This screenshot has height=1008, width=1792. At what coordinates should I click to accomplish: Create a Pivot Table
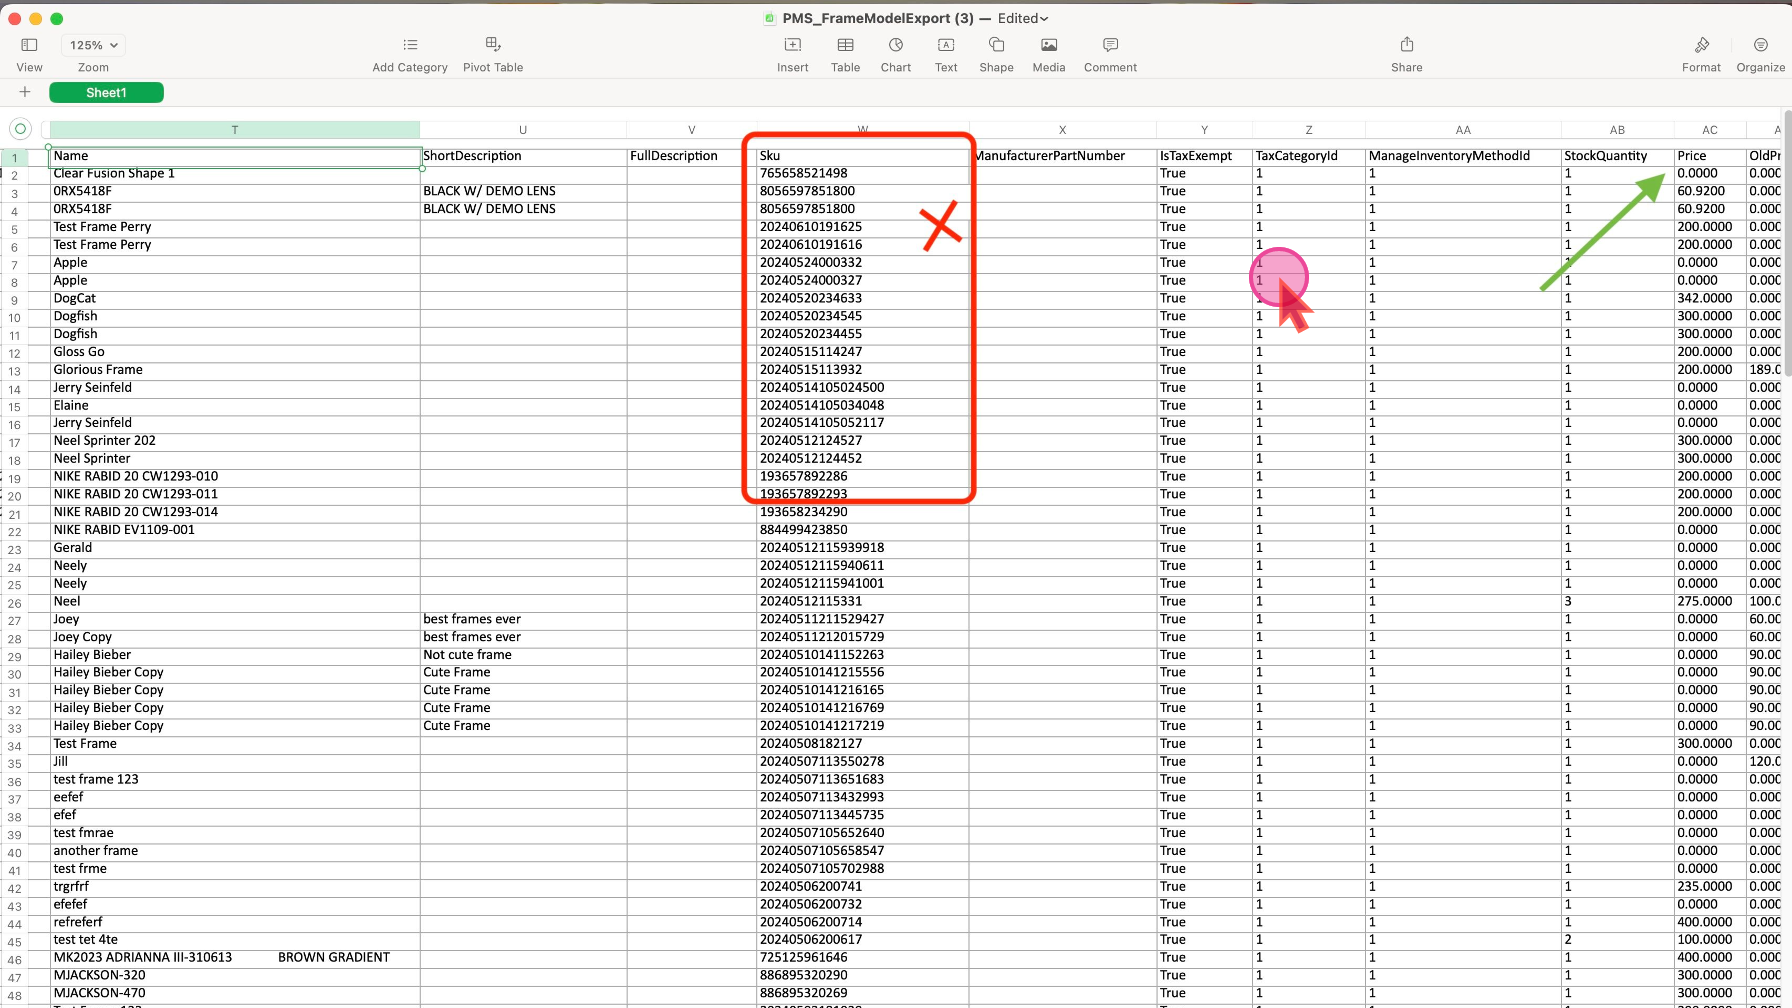[493, 45]
